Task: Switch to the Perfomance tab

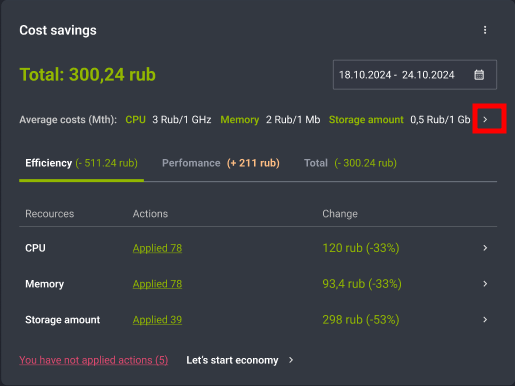Action: click(x=221, y=163)
